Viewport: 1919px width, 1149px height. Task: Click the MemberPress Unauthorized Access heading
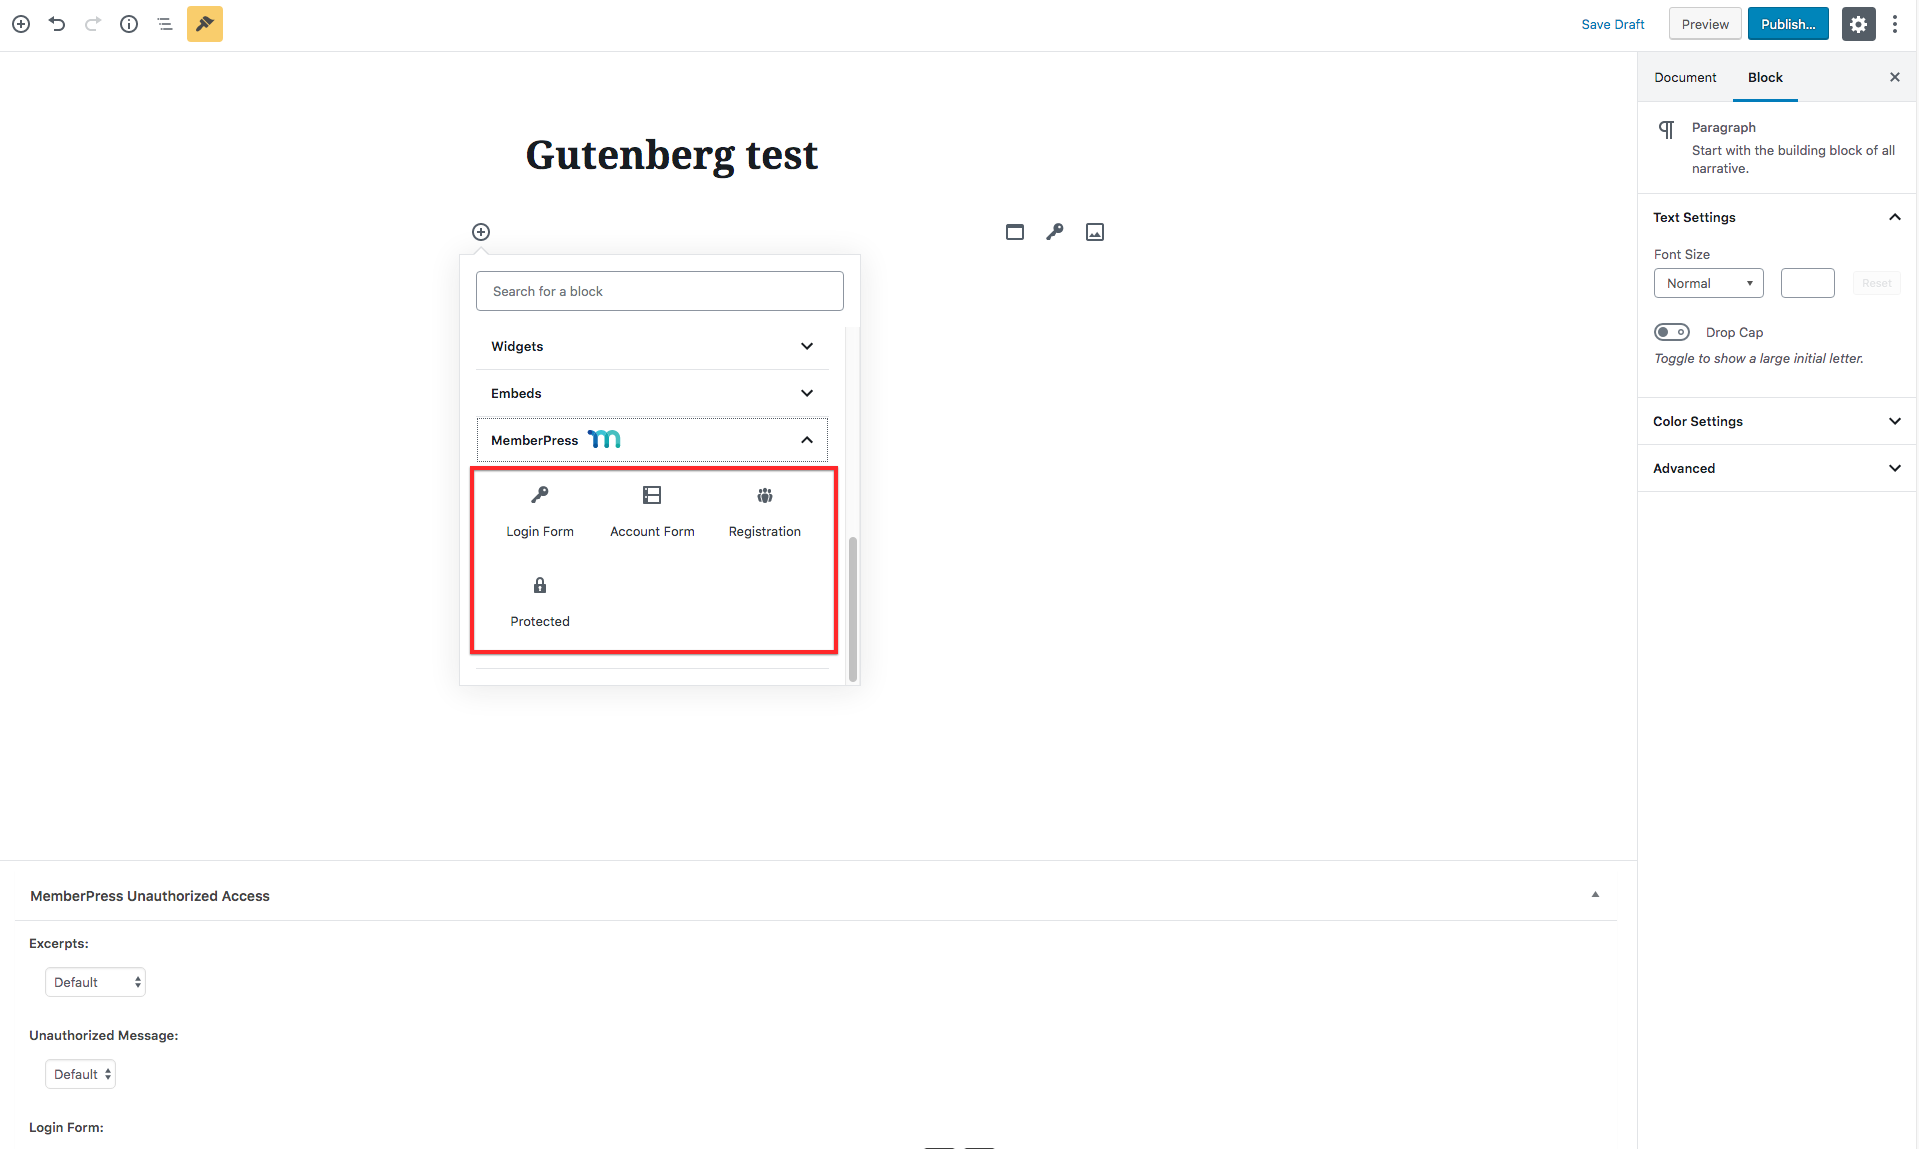[150, 896]
